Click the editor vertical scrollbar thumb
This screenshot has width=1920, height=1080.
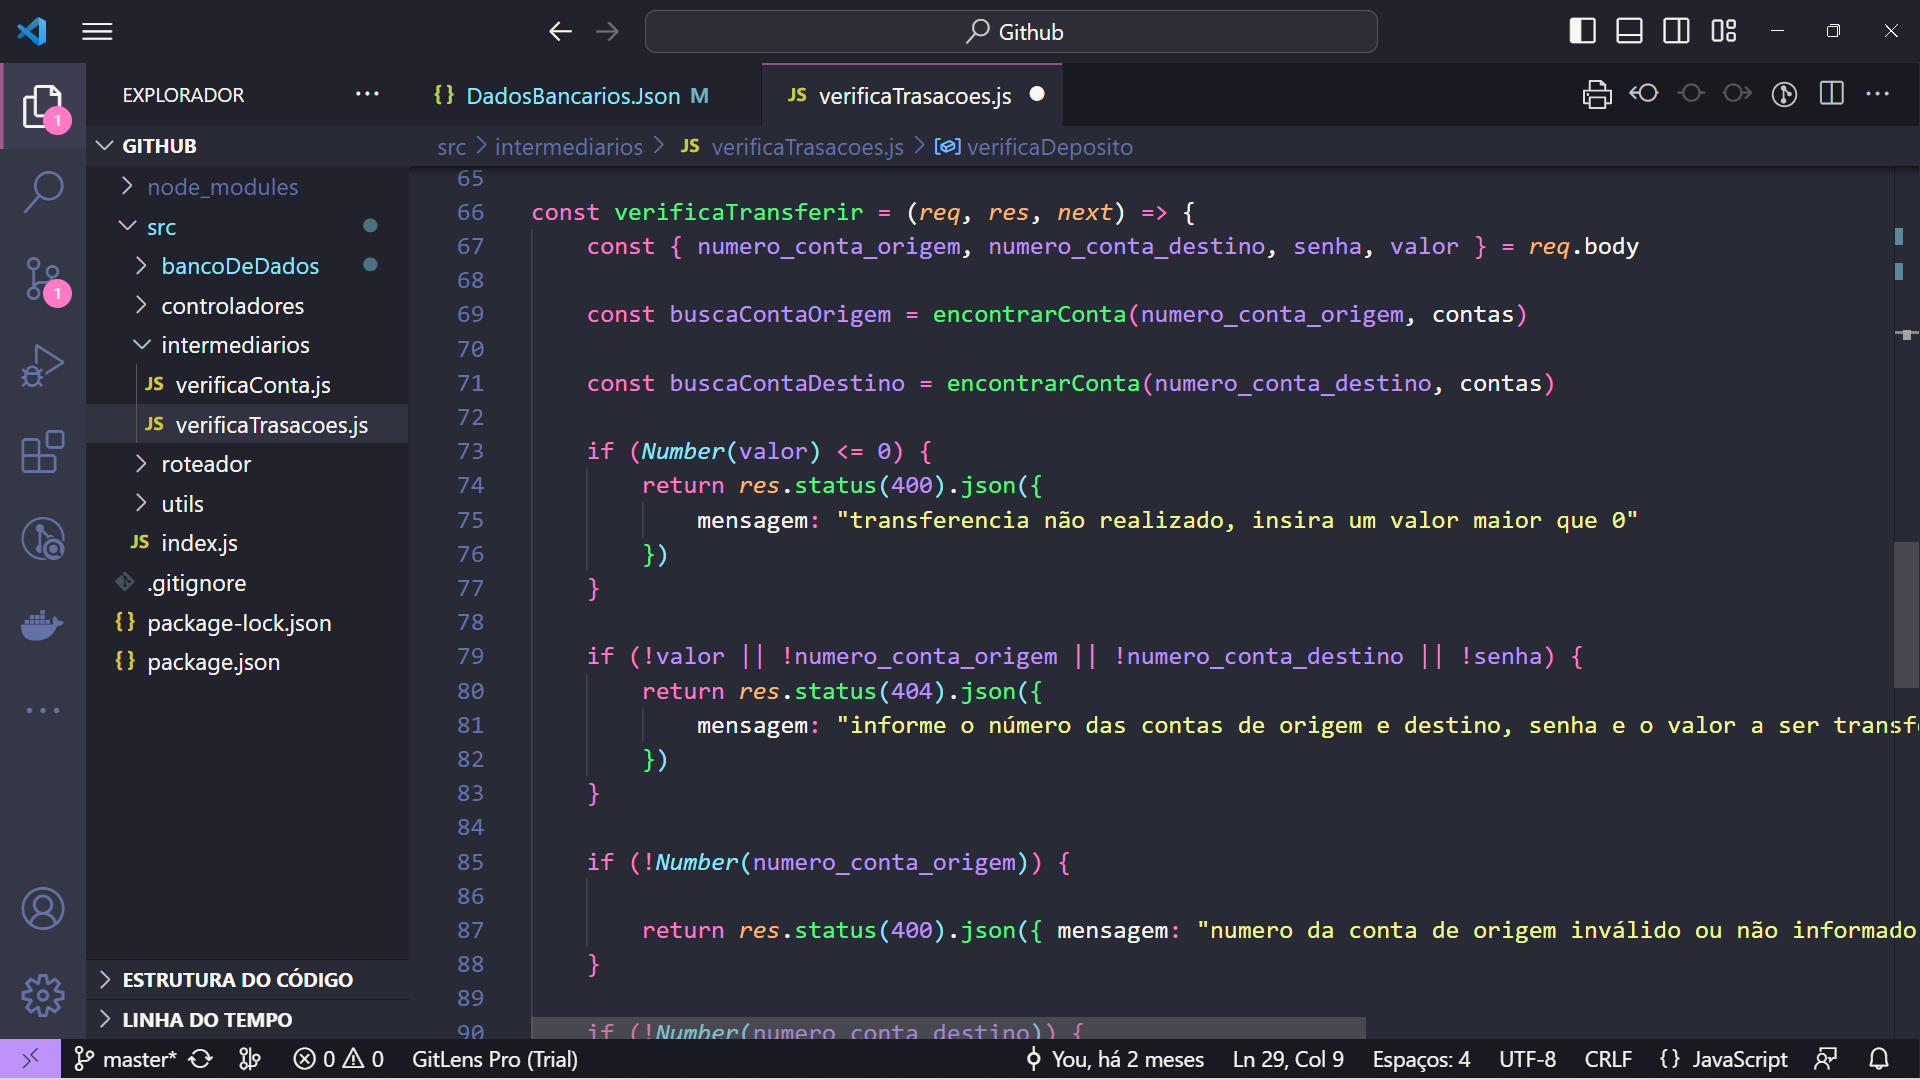click(1906, 614)
